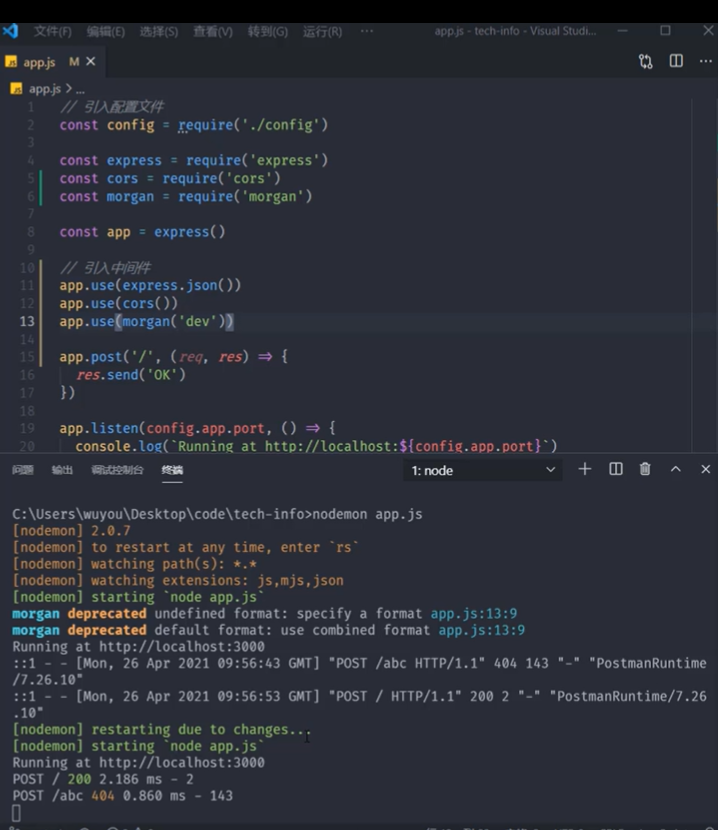
Task: Click 'Running at http://localhost:3000' last terminal line
Action: (138, 762)
